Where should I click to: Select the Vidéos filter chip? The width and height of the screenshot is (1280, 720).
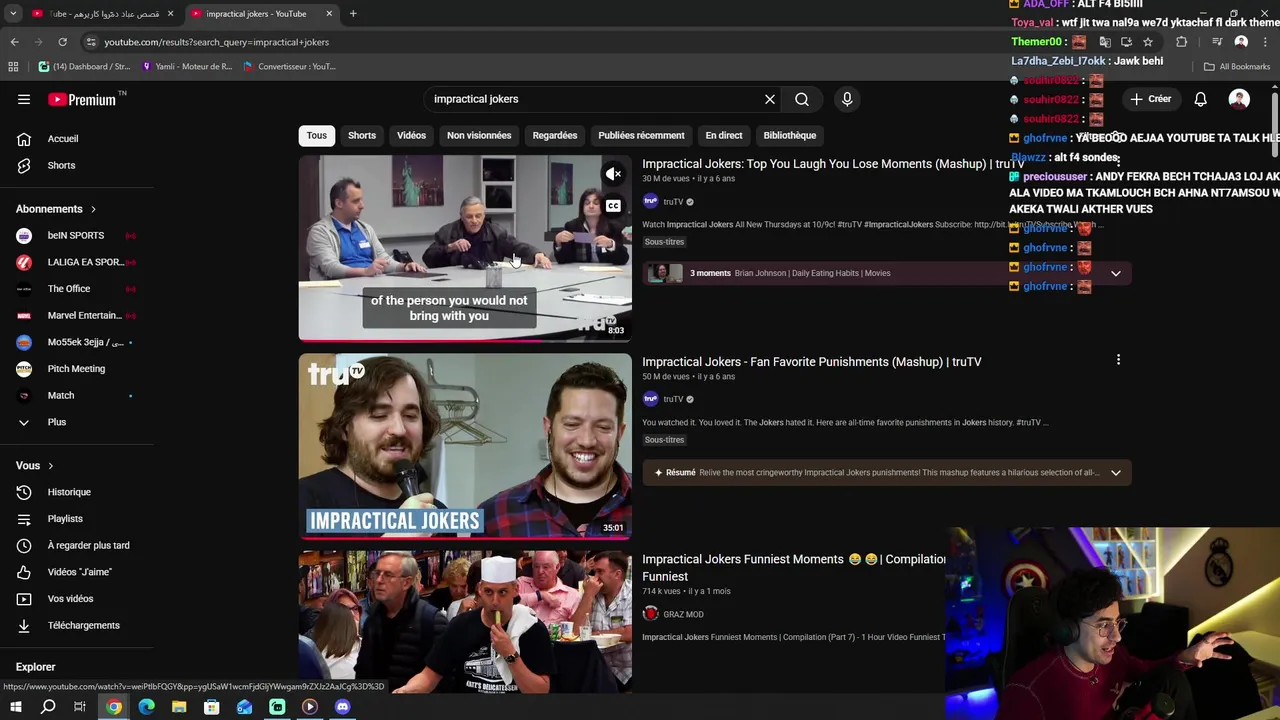click(x=411, y=135)
